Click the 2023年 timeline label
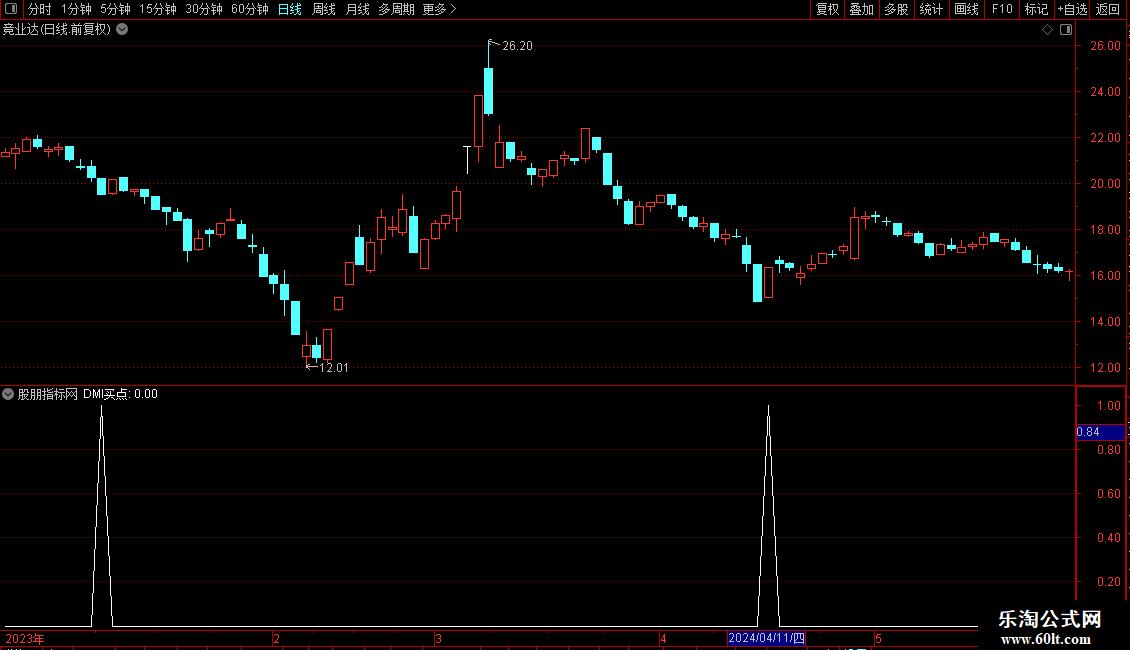 coord(25,639)
